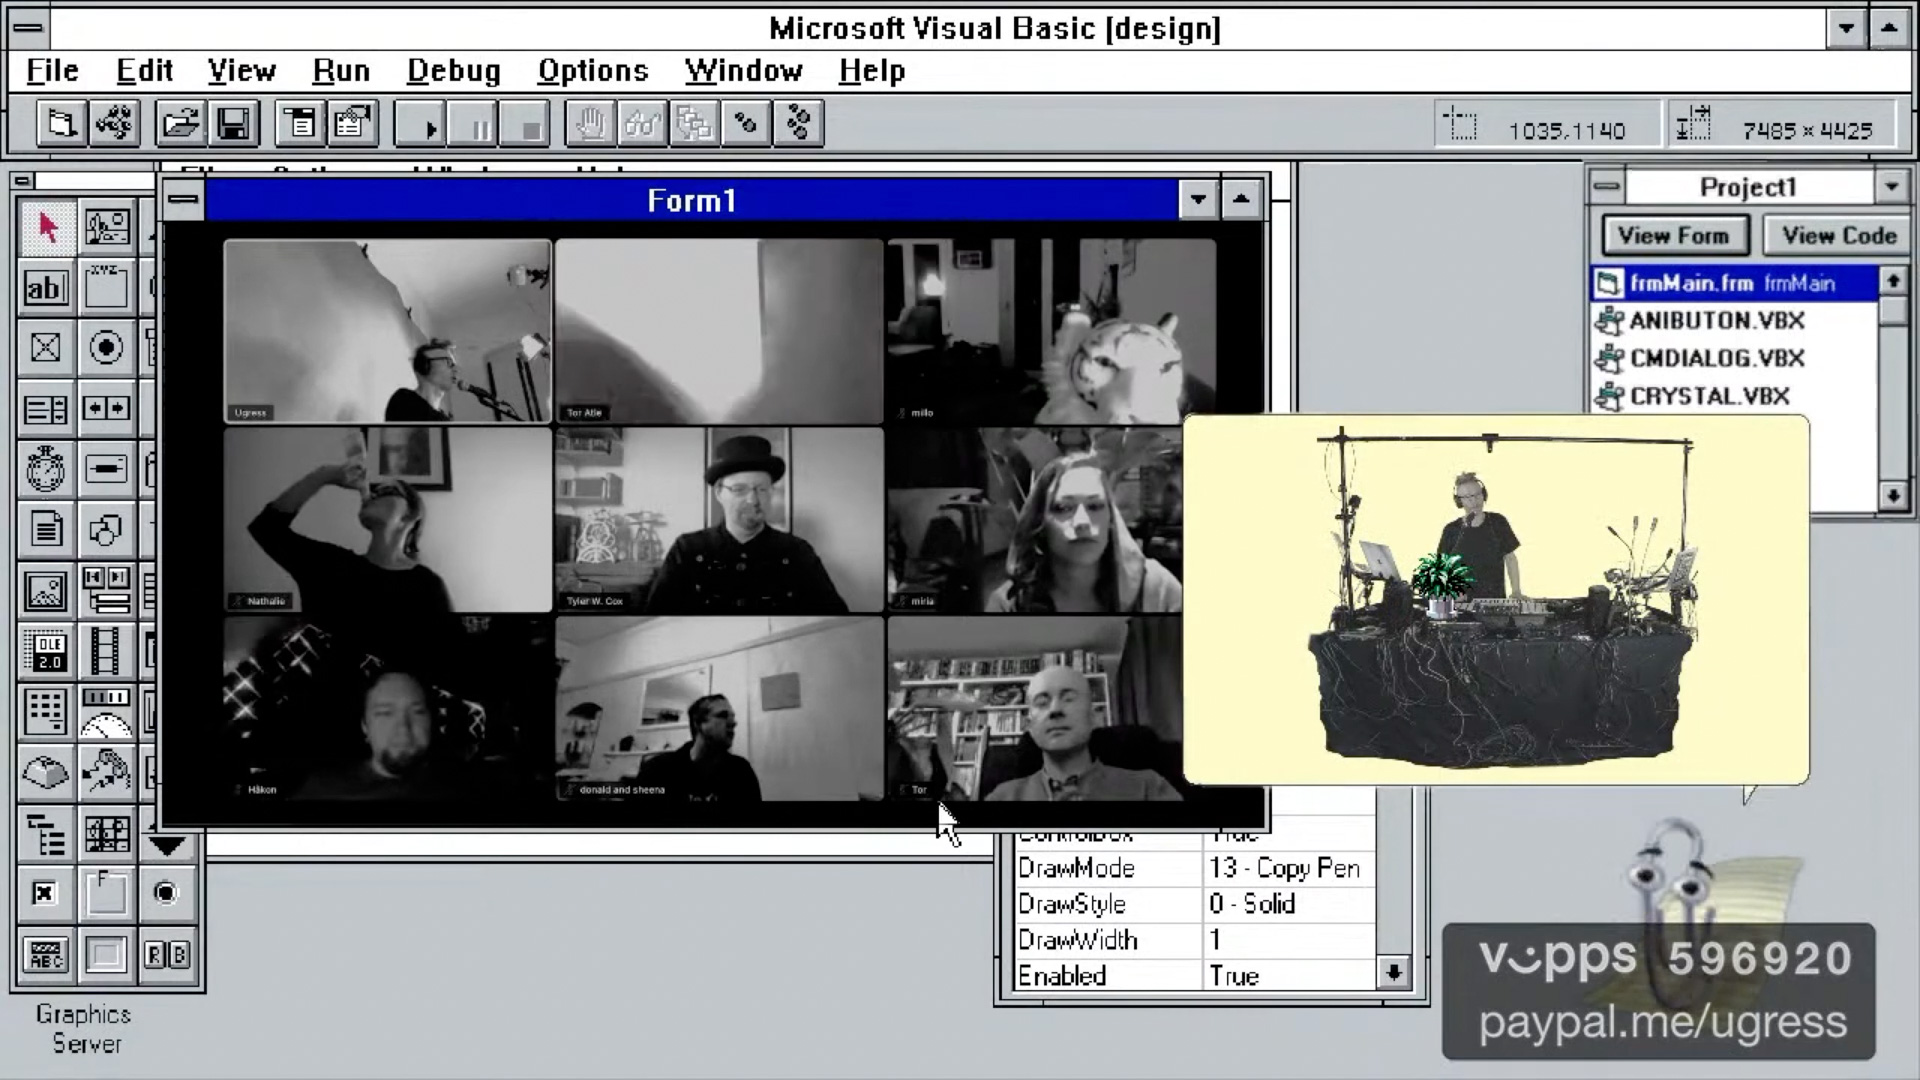Select the ListBox tool in the toolbox
1920x1080 pixels.
pyautogui.click(x=46, y=409)
